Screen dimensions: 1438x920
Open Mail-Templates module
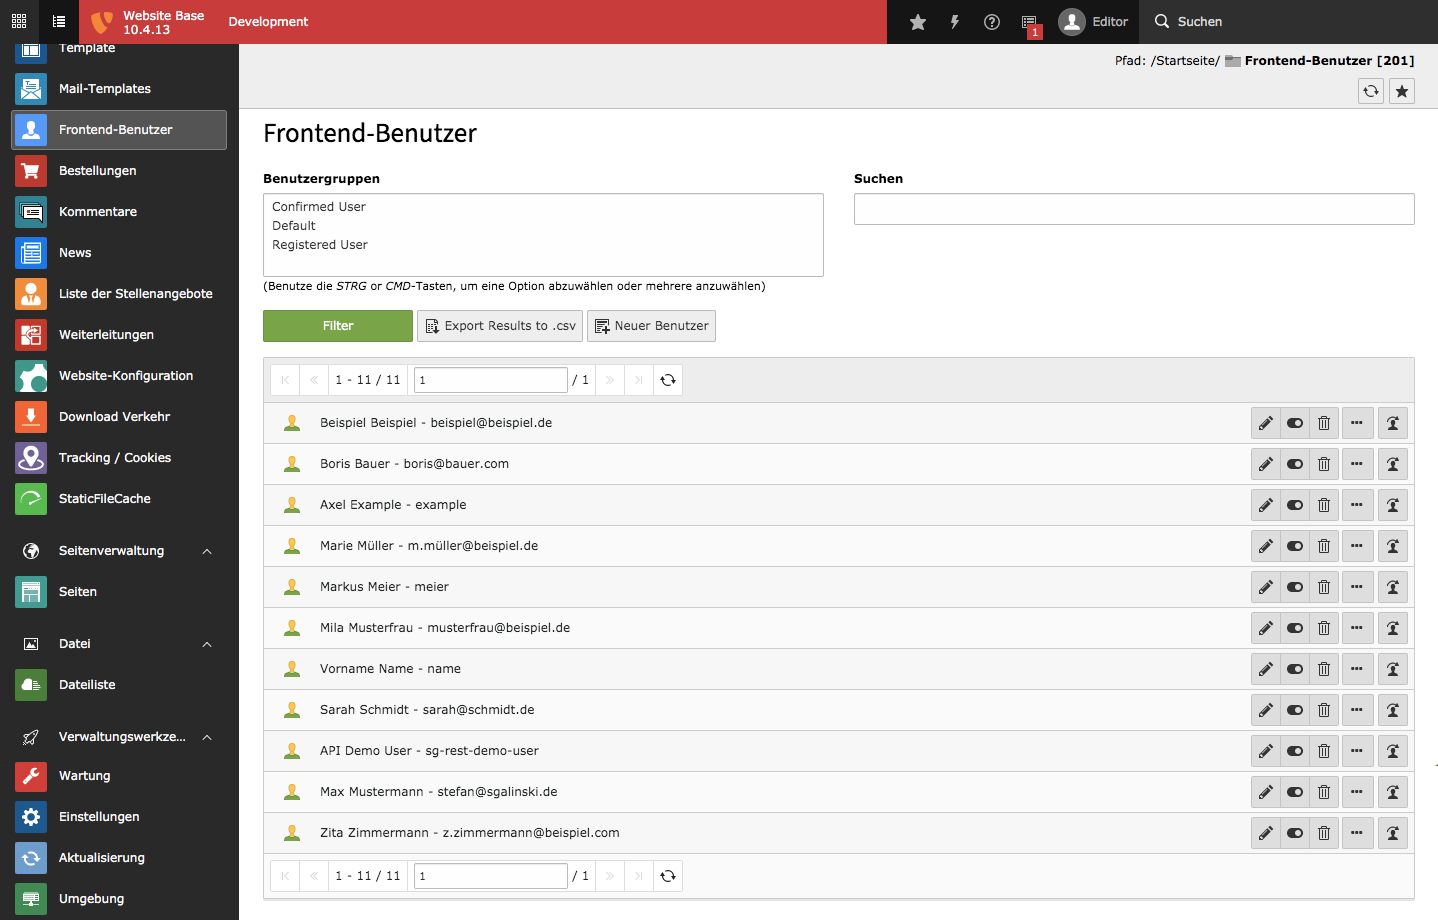click(119, 89)
